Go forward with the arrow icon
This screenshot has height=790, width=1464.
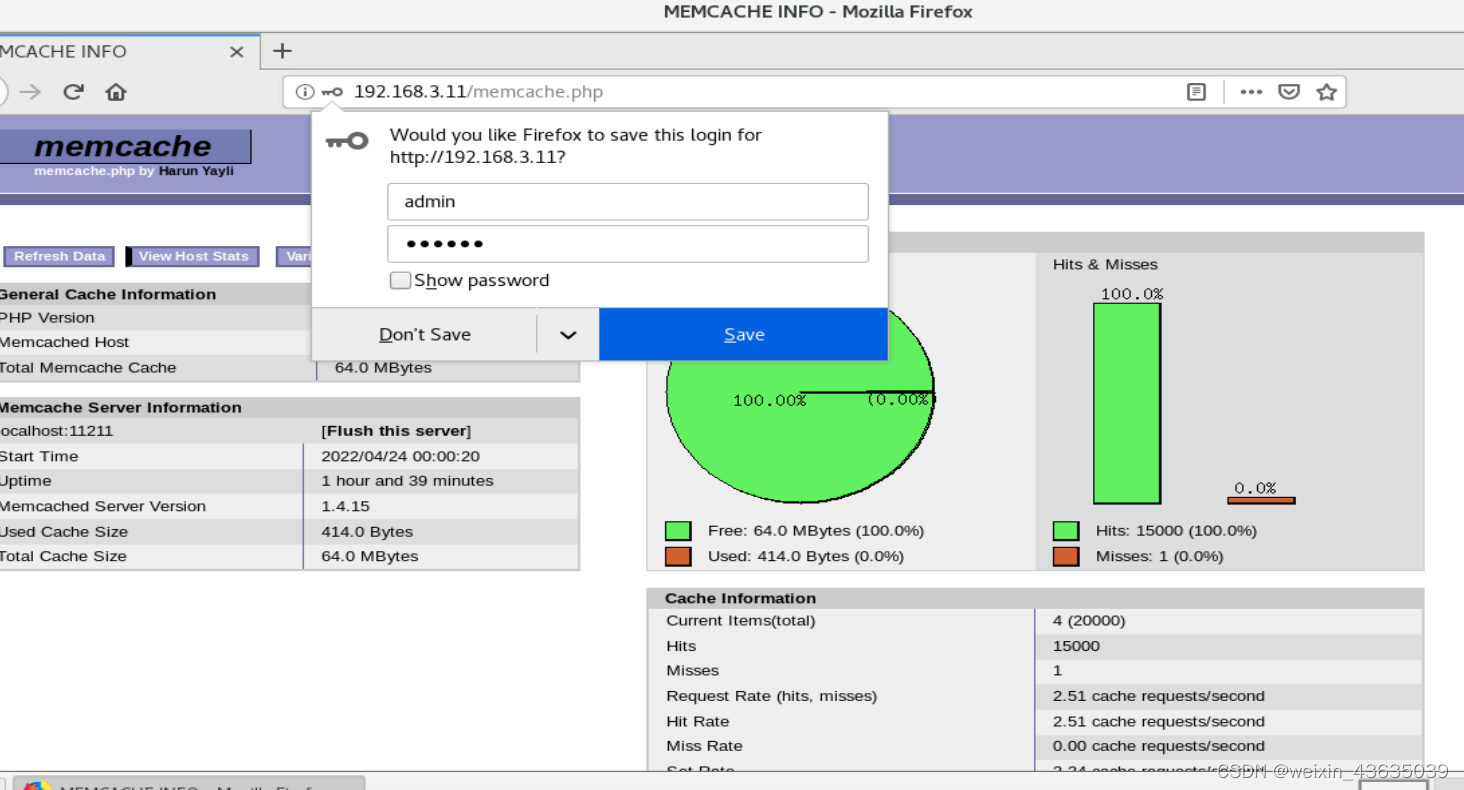[x=31, y=92]
